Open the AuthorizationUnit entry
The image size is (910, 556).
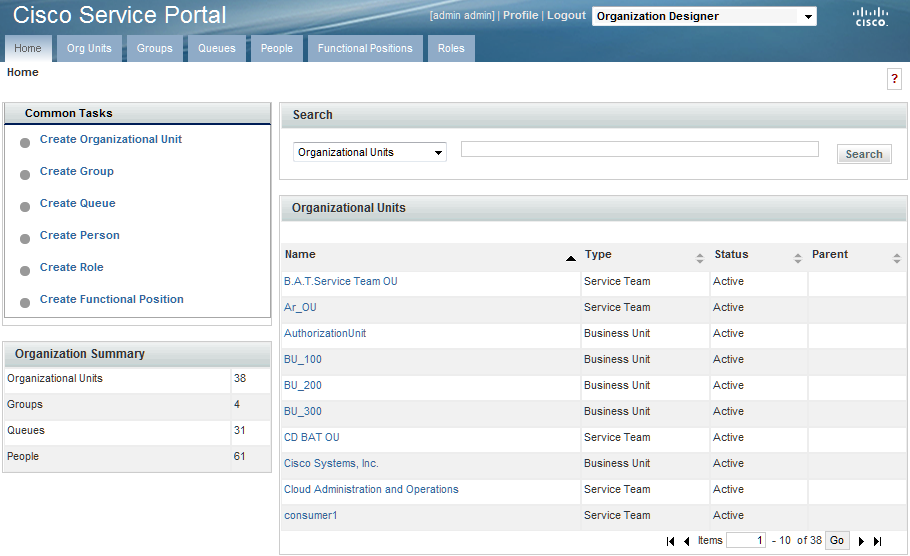click(x=325, y=333)
